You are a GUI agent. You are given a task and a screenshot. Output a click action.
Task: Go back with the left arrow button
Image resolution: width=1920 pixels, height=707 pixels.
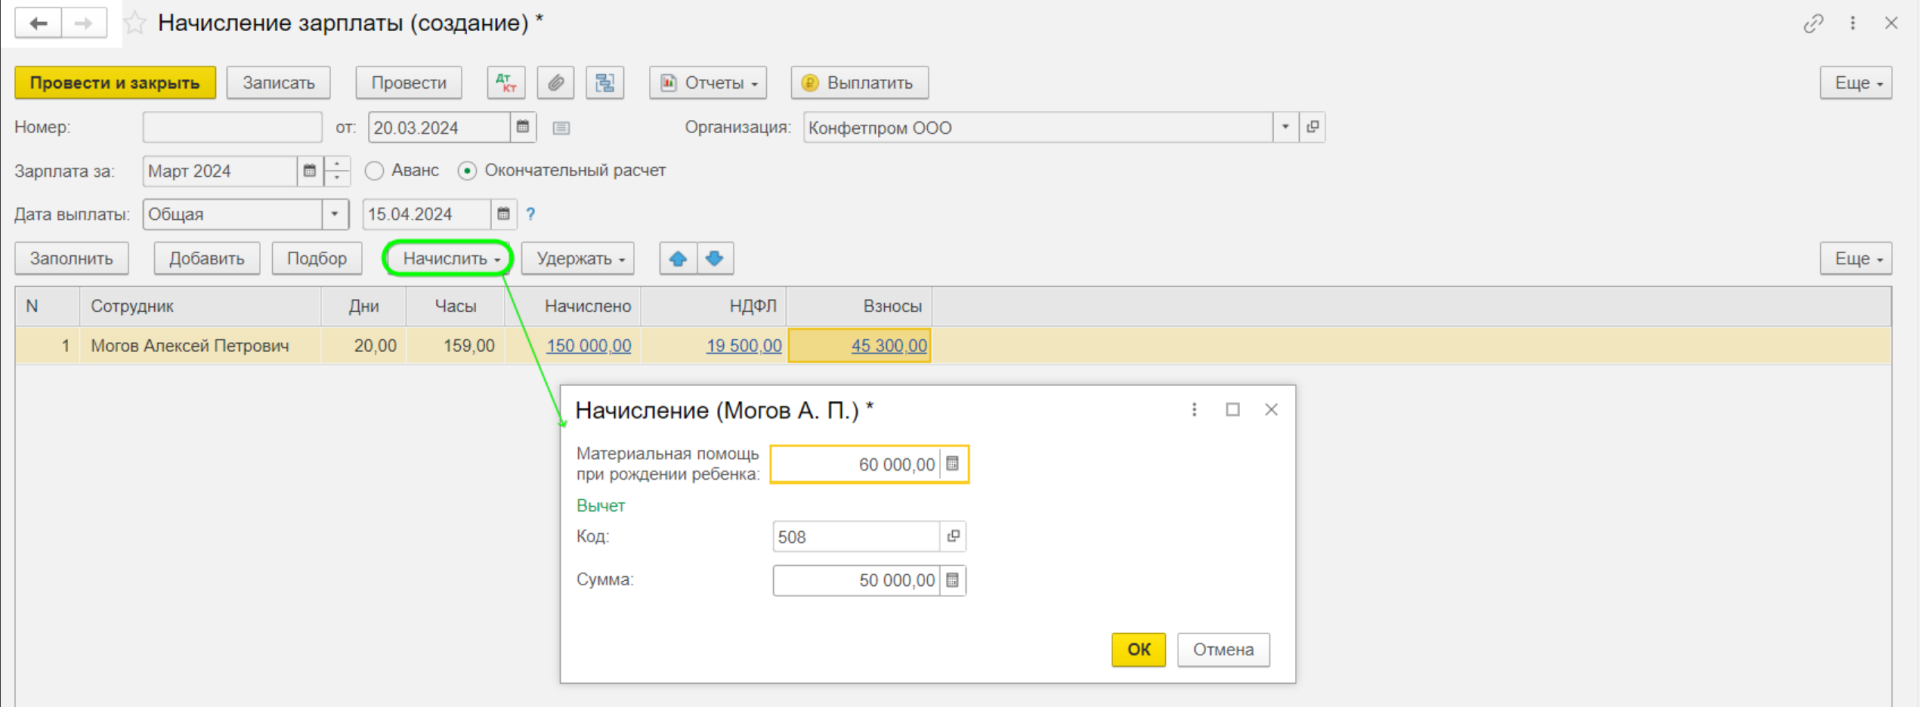(x=38, y=23)
